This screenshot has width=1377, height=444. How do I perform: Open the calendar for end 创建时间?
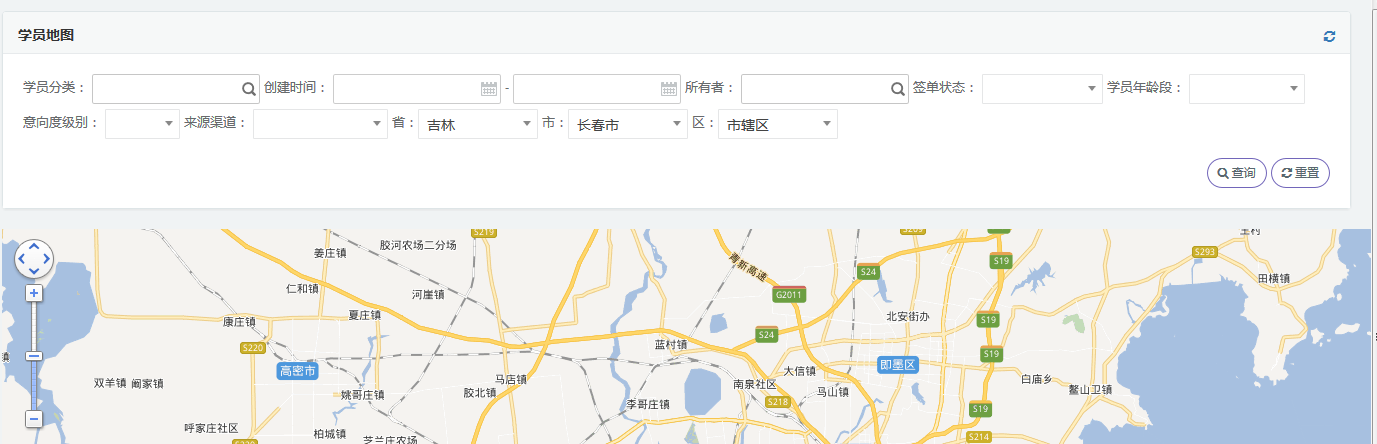(x=669, y=88)
